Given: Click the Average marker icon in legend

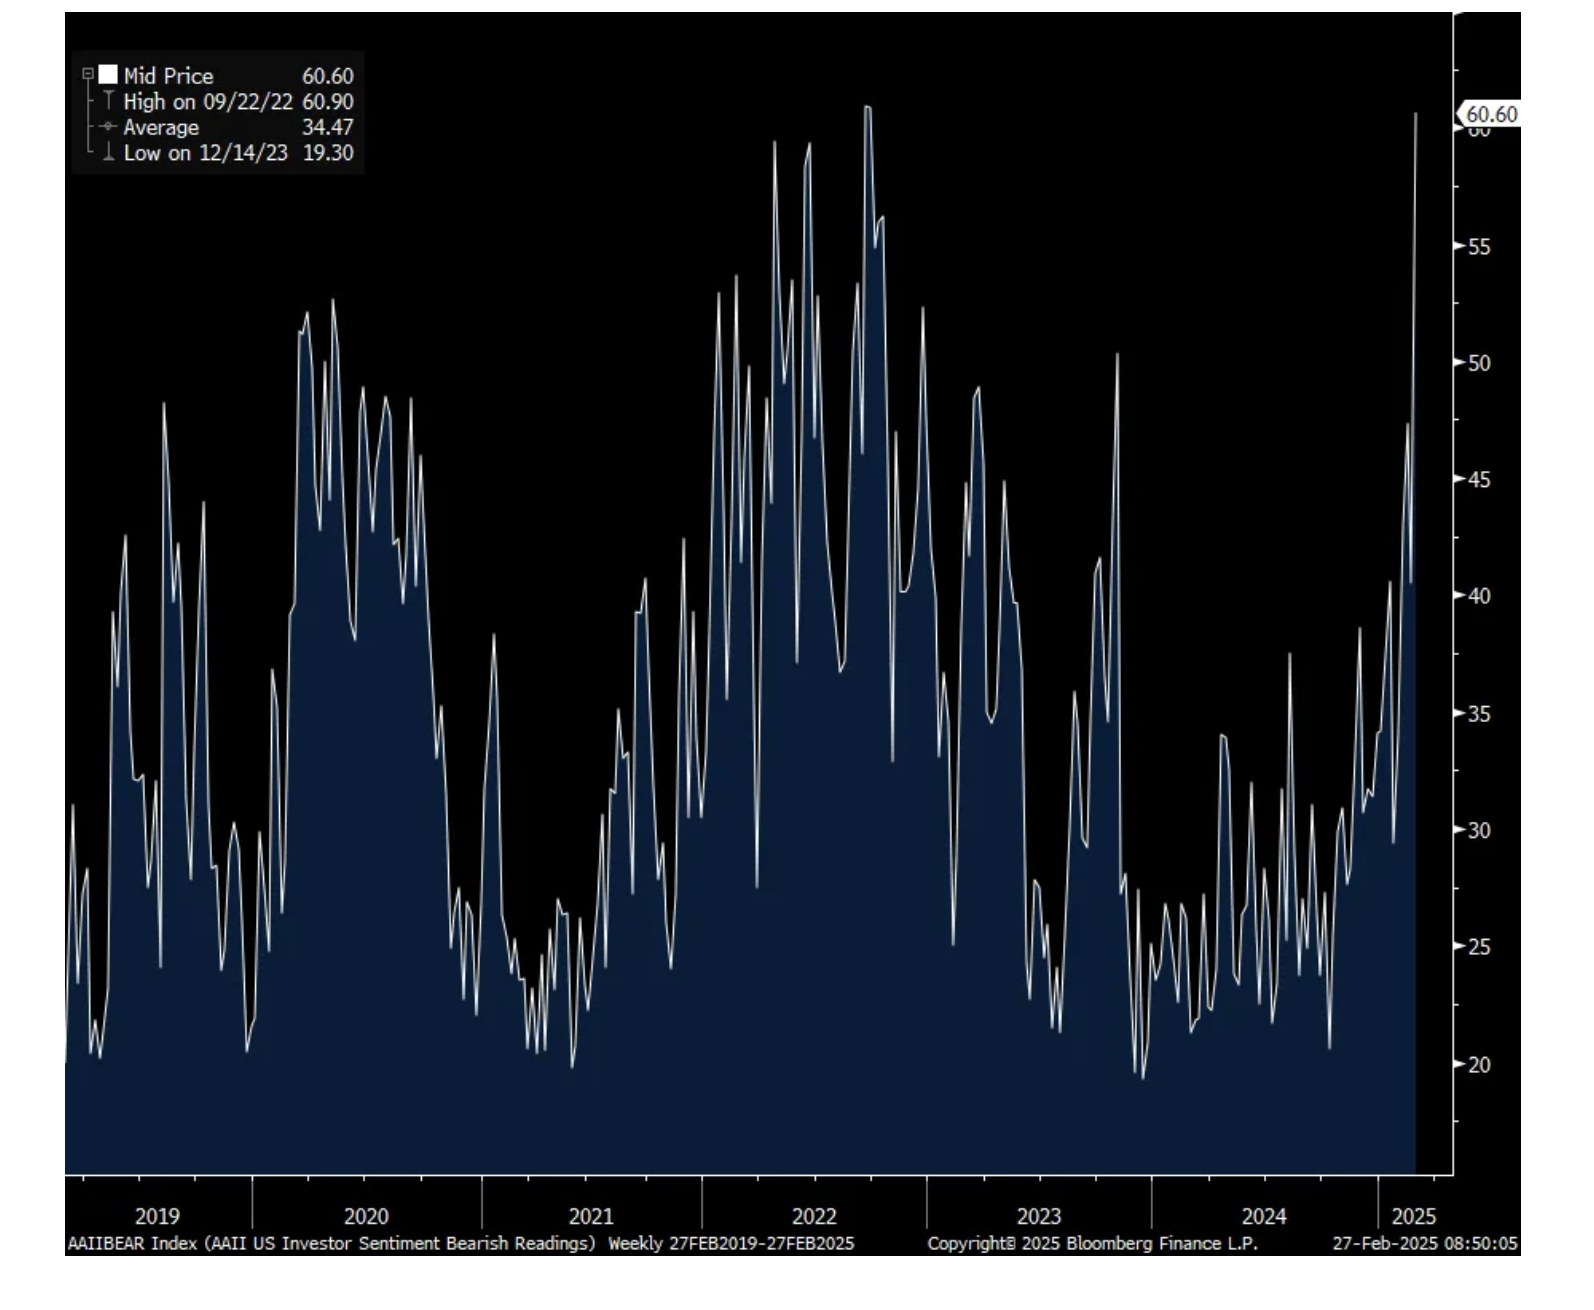Looking at the screenshot, I should (x=108, y=127).
